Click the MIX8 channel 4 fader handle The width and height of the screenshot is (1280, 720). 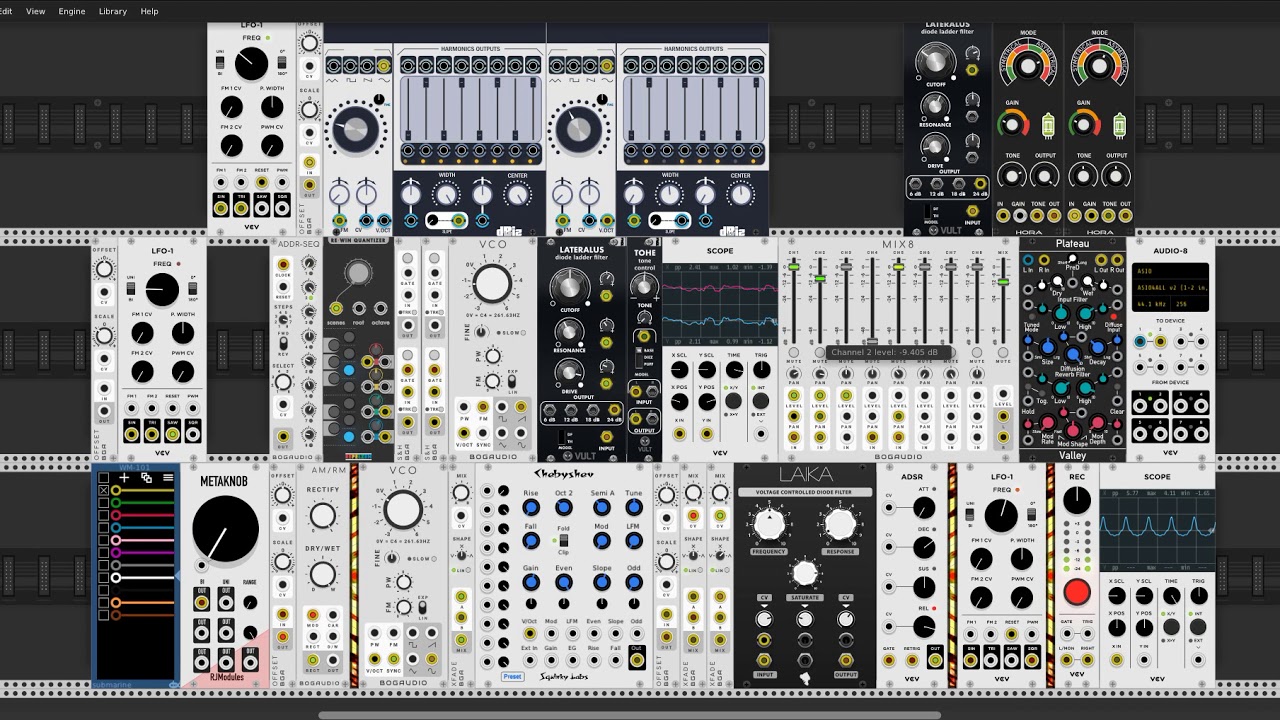click(x=872, y=341)
